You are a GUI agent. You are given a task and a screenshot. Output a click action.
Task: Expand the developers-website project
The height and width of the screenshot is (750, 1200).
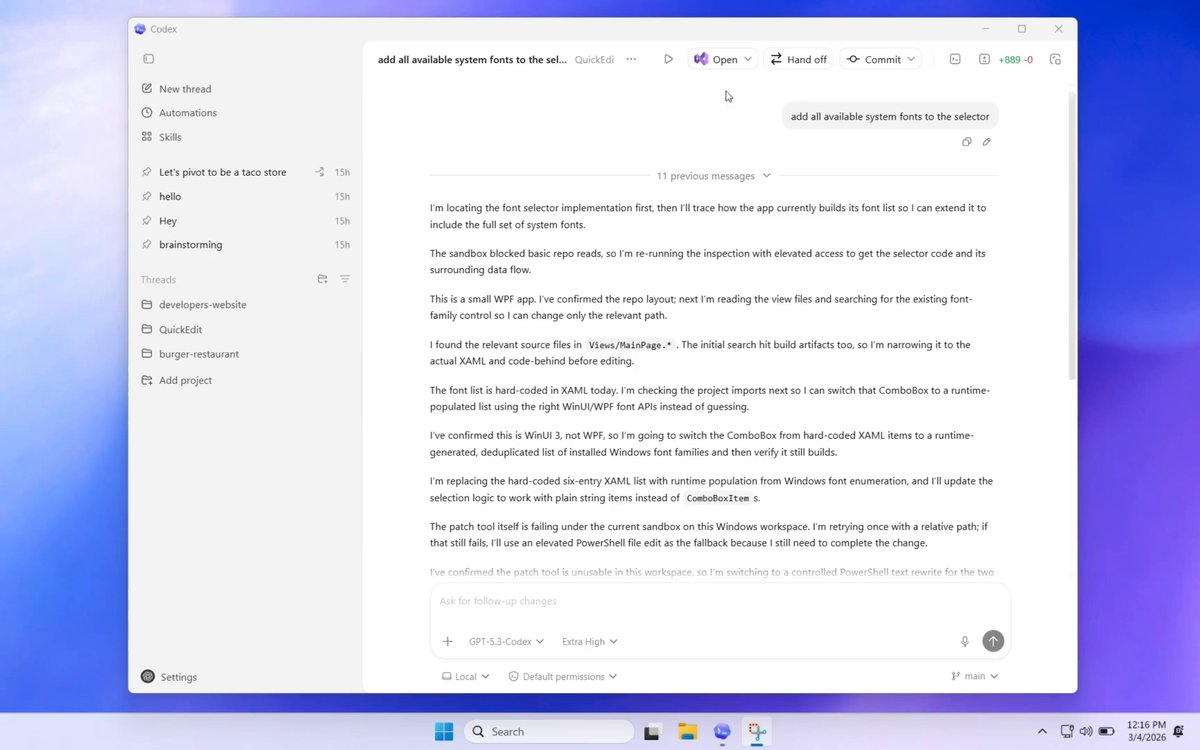pos(202,304)
